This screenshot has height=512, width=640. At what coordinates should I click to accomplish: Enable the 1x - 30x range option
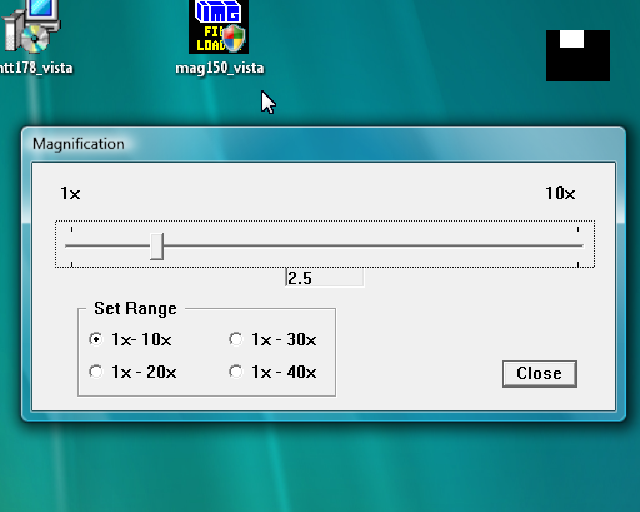(236, 339)
